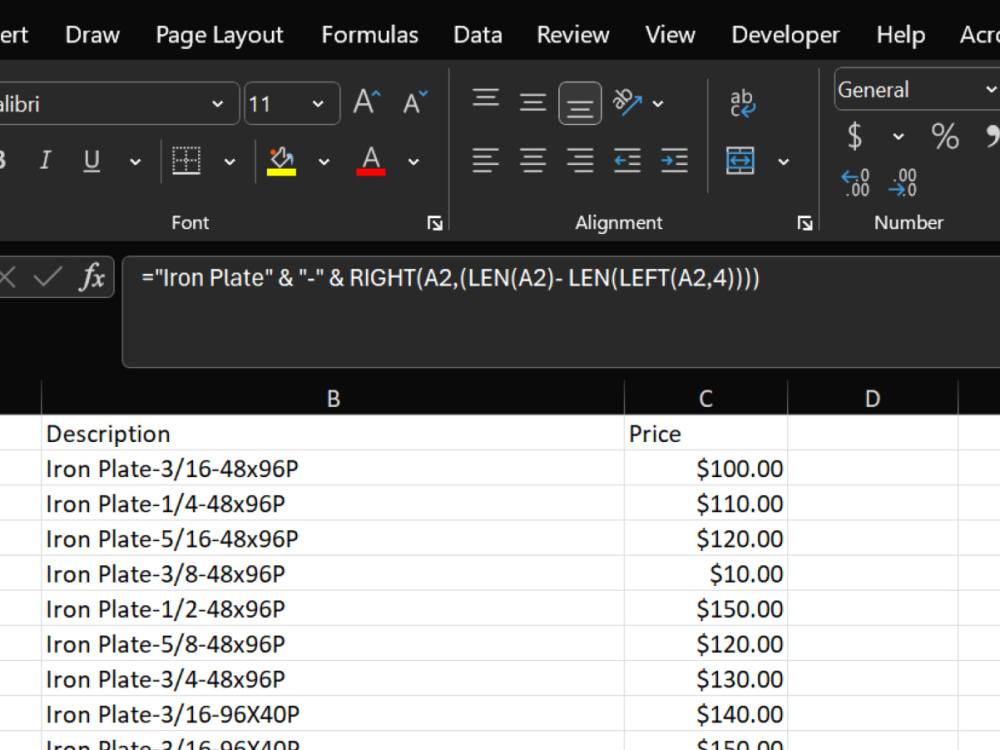Open Font settings dialog launcher

pos(435,223)
